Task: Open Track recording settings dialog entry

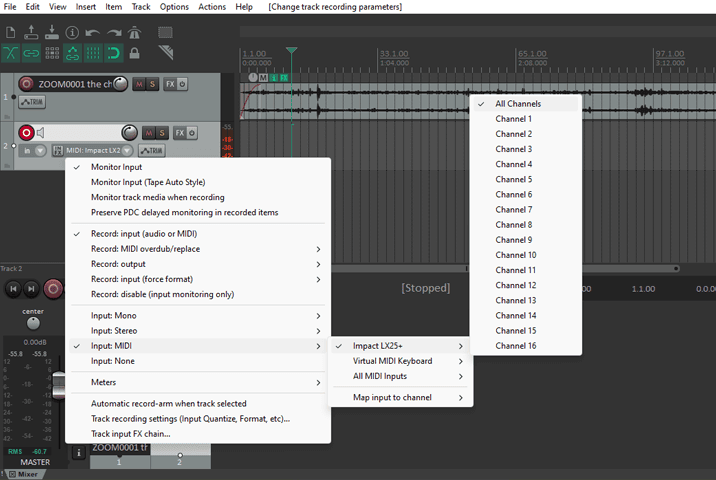Action: coord(198,419)
